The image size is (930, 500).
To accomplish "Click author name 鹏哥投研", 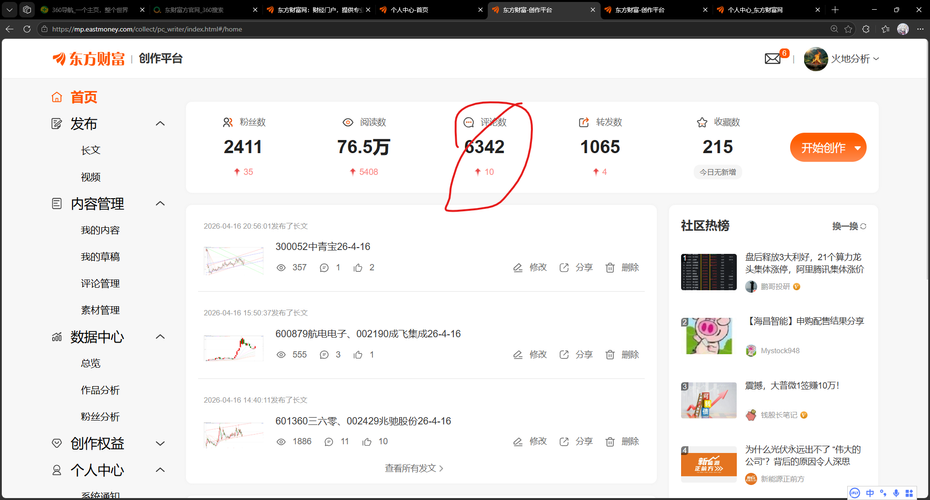I will [x=775, y=286].
